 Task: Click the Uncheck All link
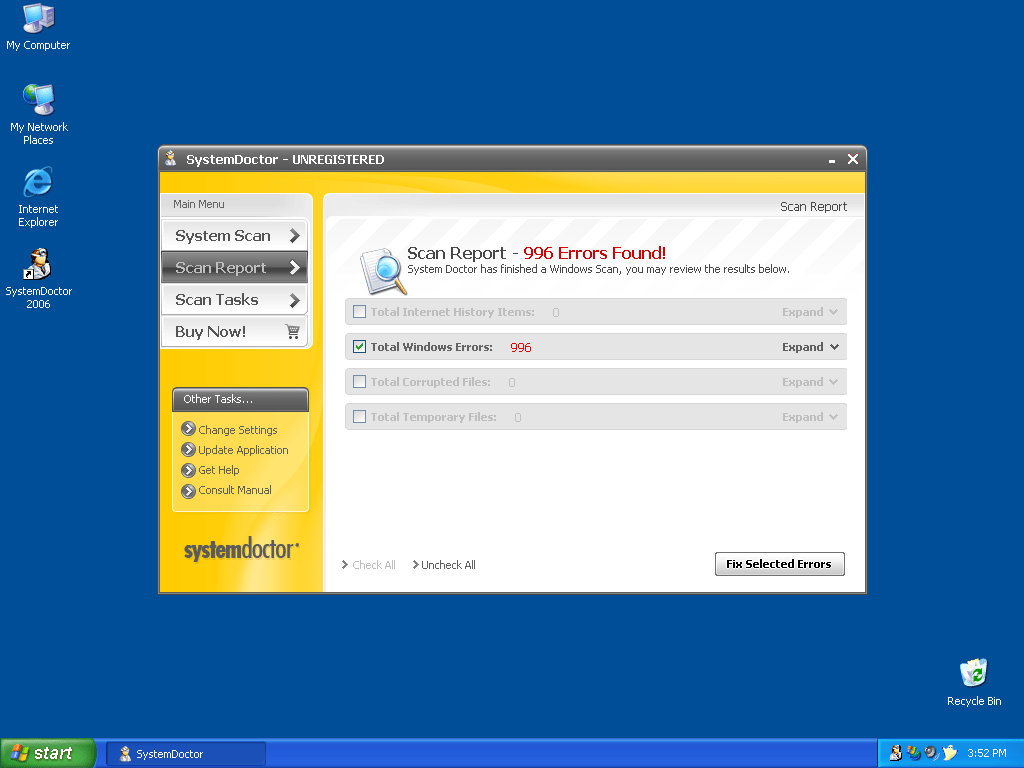447,565
